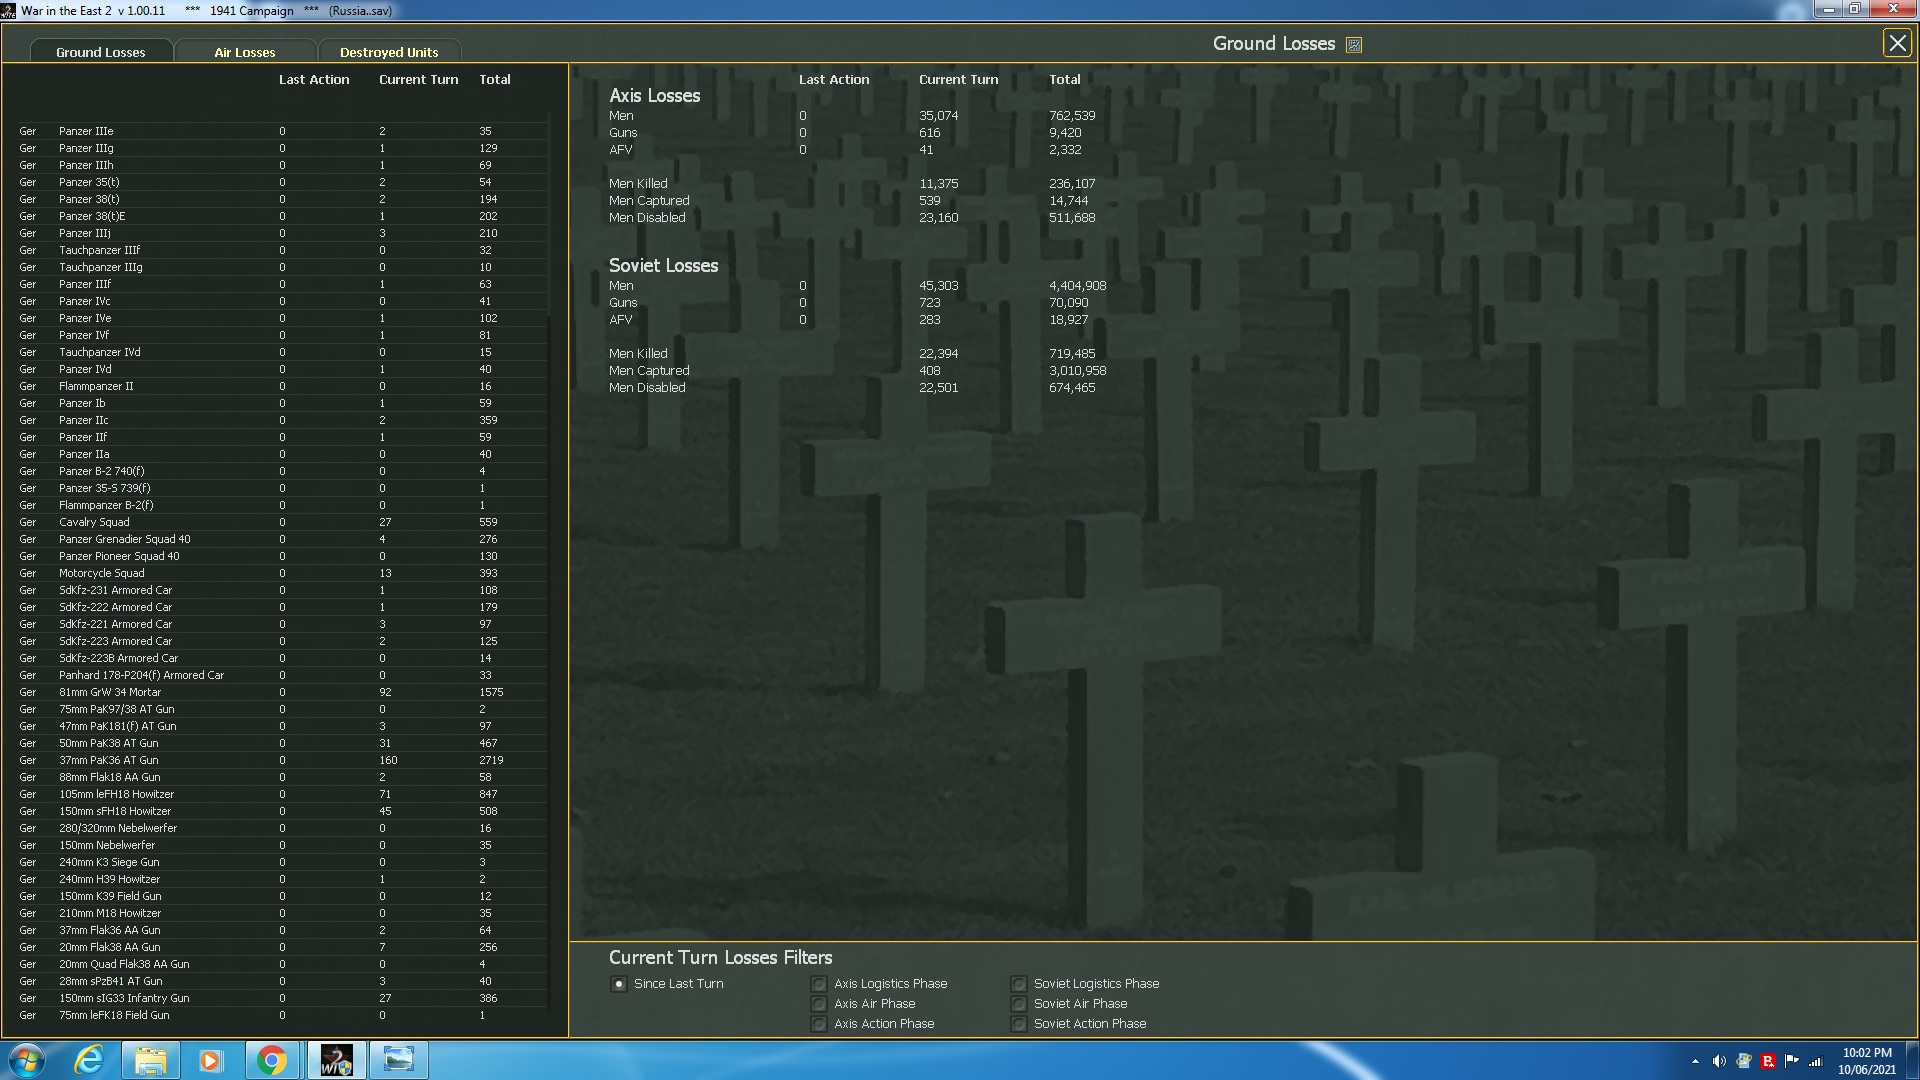The image size is (1920, 1080).
Task: Open Windows Media Player in the taskbar
Action: [x=210, y=1060]
